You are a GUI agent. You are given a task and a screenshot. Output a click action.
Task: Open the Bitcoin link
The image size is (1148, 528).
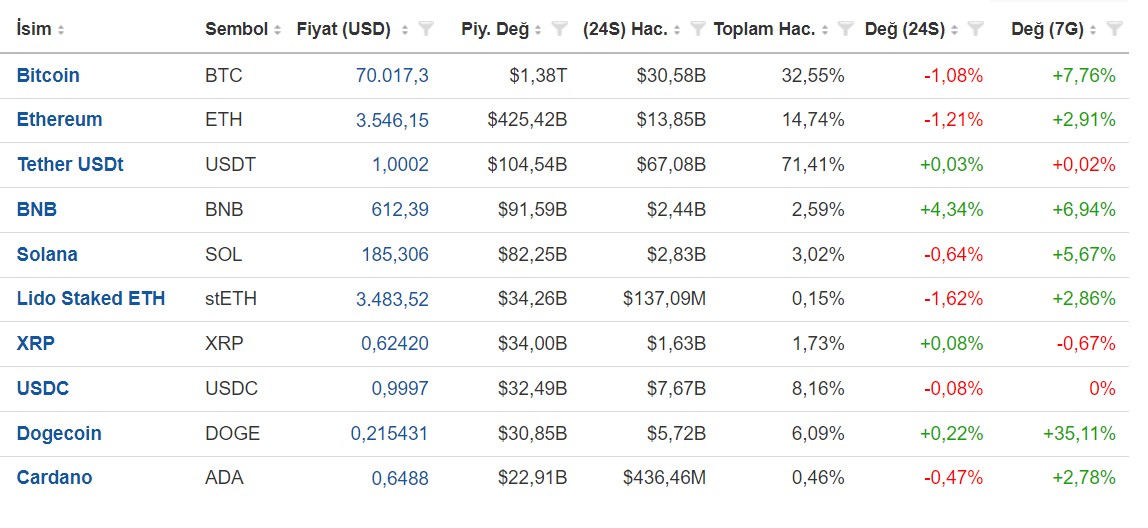tap(48, 75)
